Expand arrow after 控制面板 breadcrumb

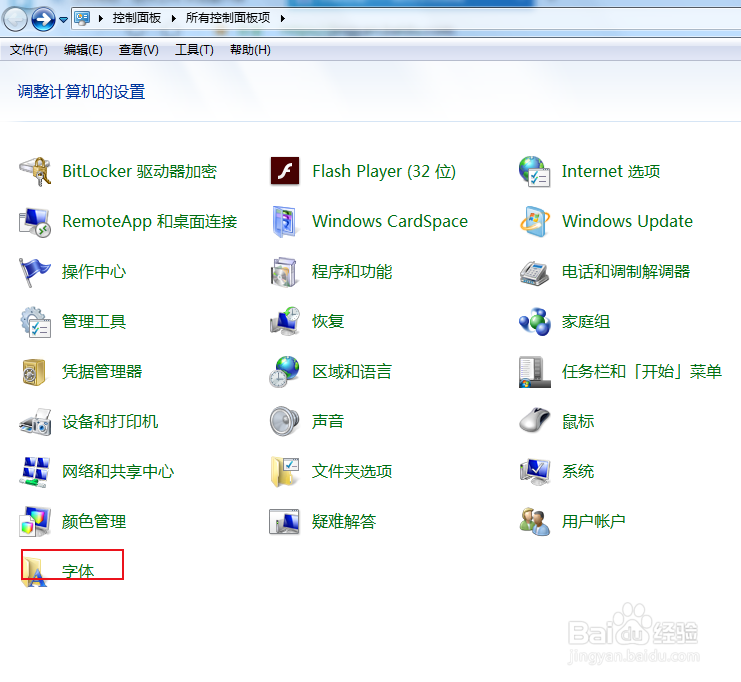click(173, 18)
